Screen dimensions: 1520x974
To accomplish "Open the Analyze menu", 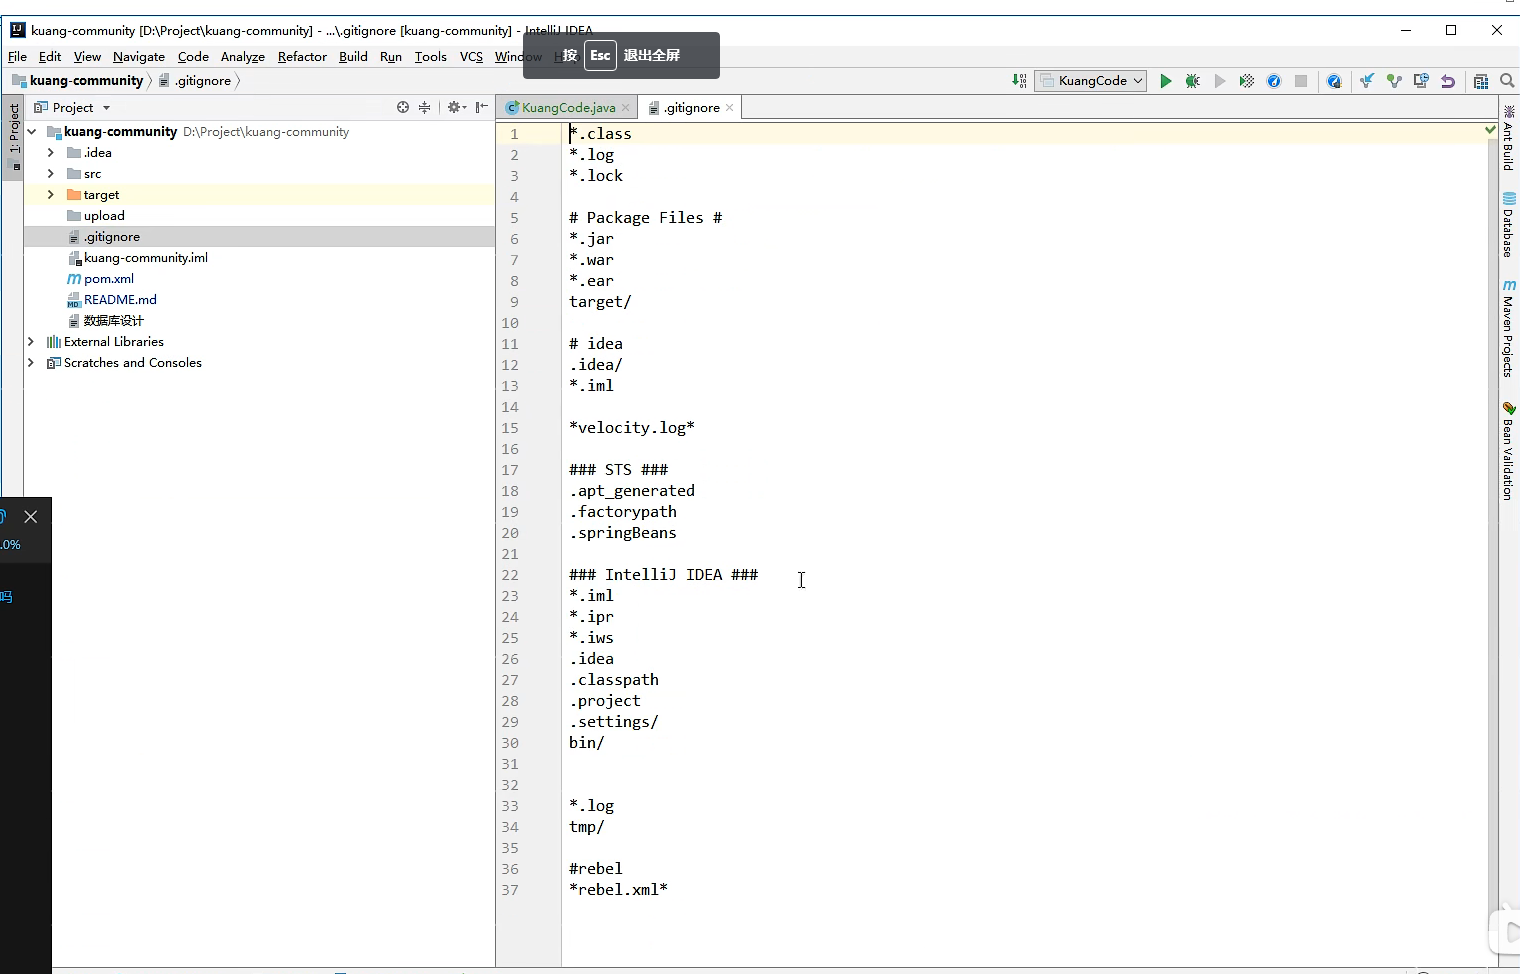I will (243, 57).
